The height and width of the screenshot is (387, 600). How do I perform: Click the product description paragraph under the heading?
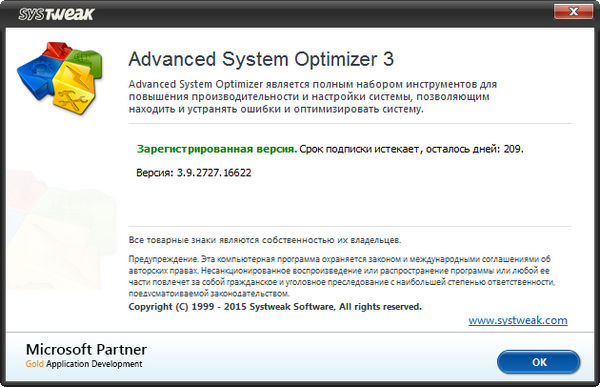click(x=313, y=96)
